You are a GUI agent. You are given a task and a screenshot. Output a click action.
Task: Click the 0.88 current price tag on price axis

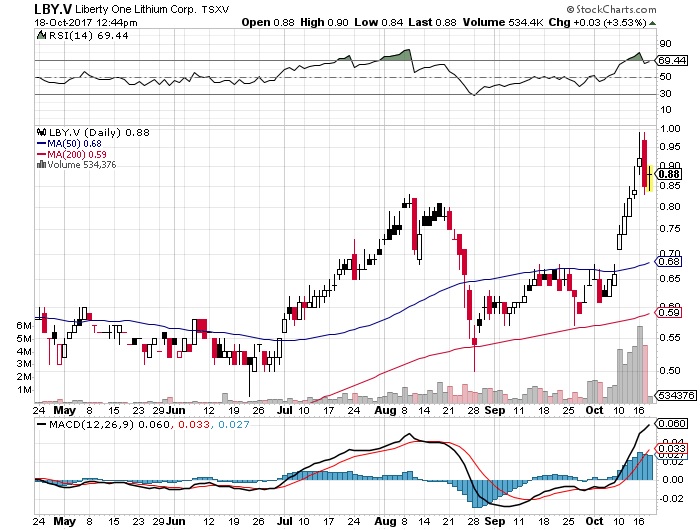[668, 174]
